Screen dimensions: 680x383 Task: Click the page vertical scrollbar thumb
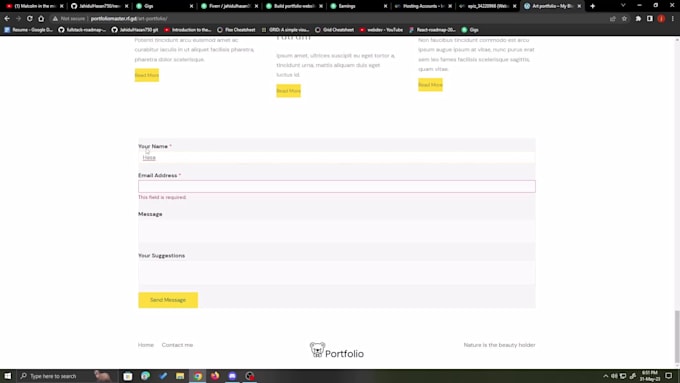click(x=677, y=337)
